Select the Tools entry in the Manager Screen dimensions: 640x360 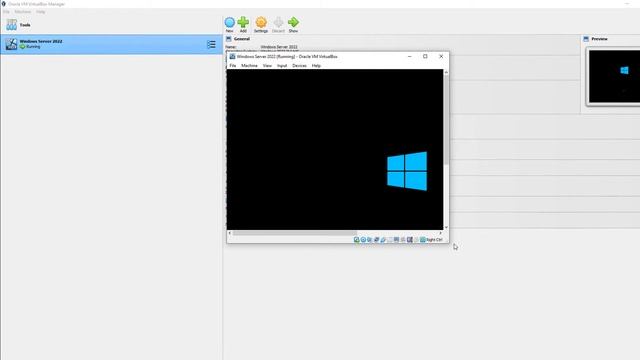pos(111,25)
